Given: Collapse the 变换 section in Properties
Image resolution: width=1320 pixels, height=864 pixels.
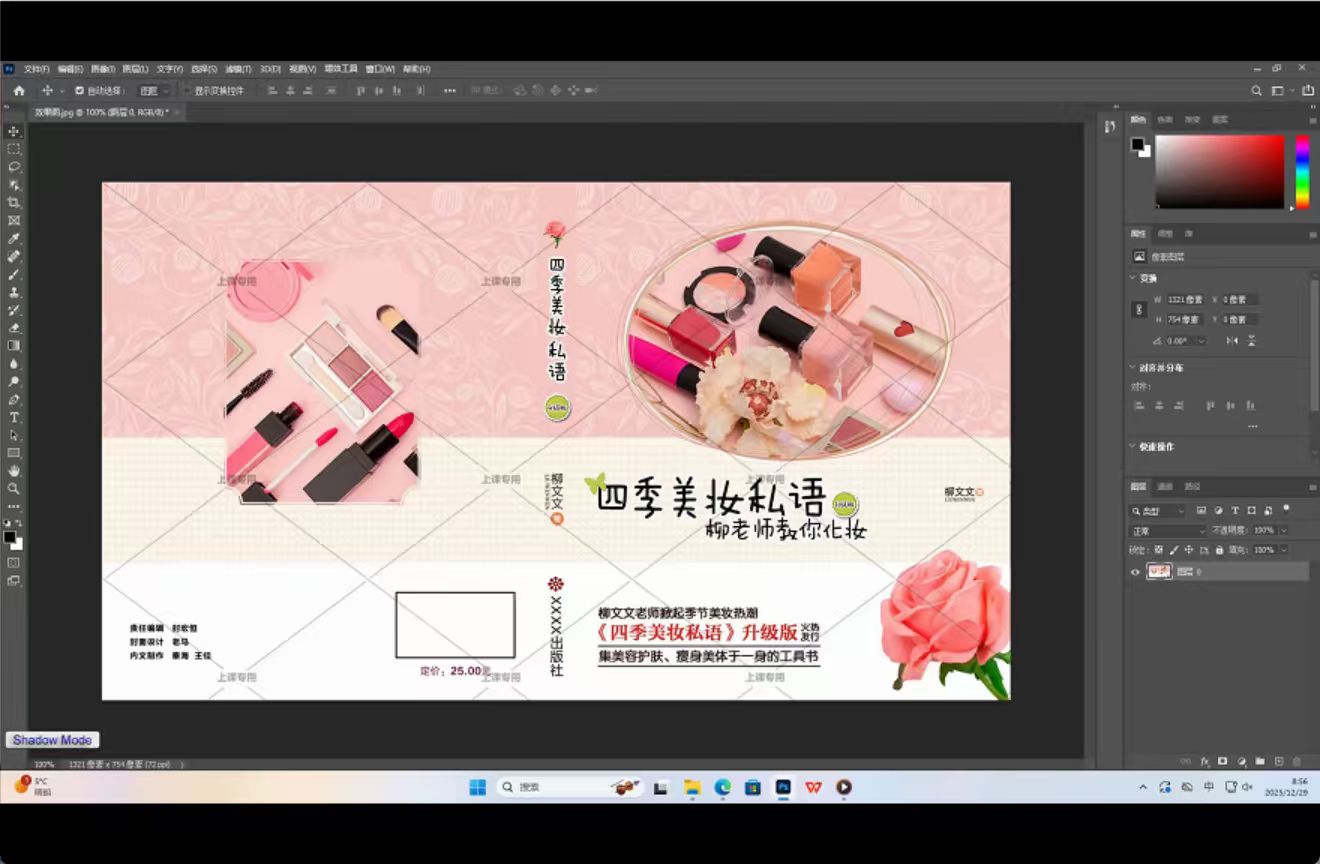Looking at the screenshot, I should [1133, 278].
